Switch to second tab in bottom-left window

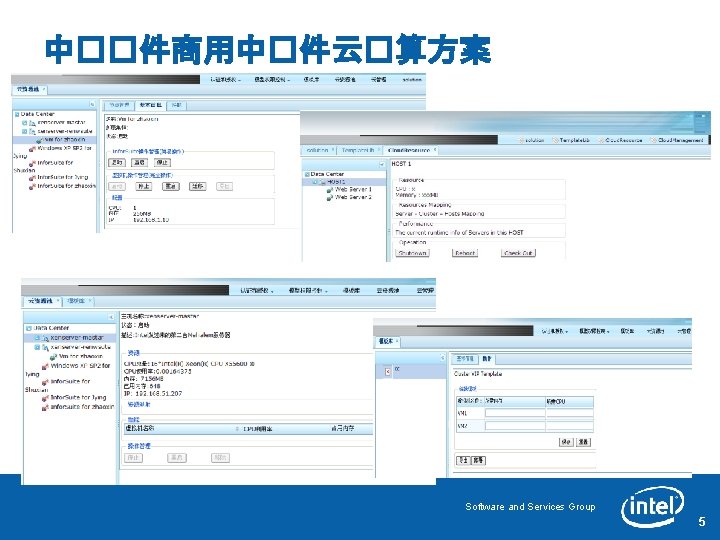pos(78,301)
